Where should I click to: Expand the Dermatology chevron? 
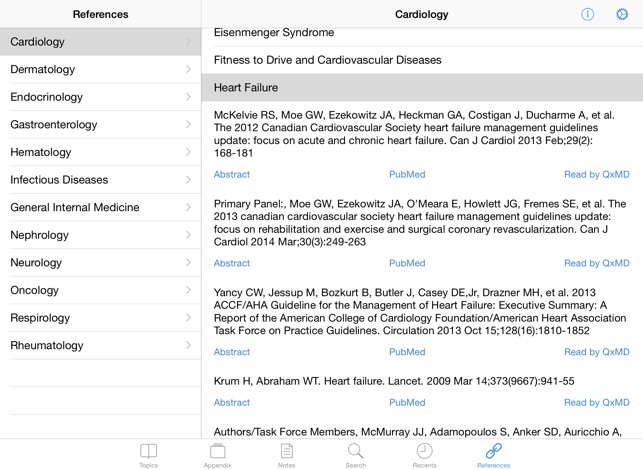(x=188, y=70)
